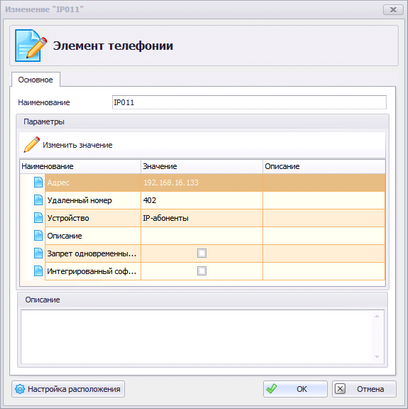Image resolution: width=408 pixels, height=409 pixels.
Task: Click the document icon in the Адрес row
Action: pyautogui.click(x=38, y=182)
